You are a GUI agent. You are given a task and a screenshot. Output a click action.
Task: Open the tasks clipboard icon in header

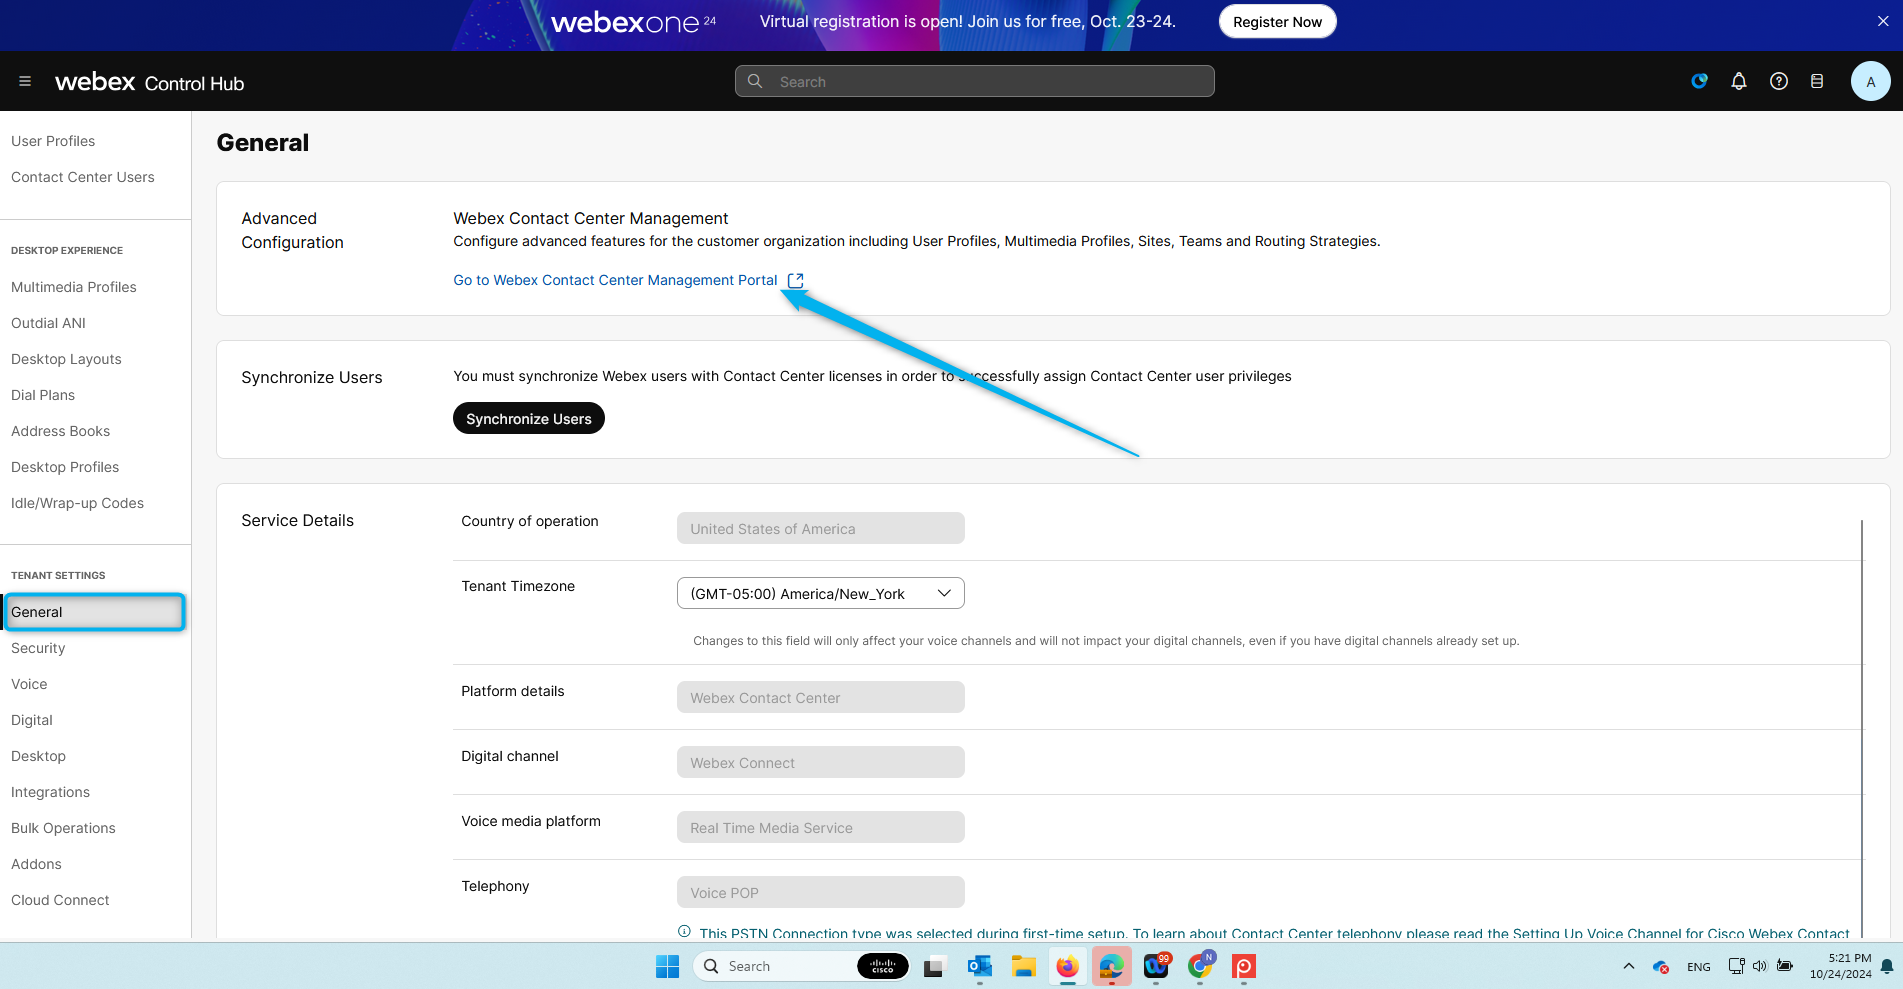pos(1817,81)
